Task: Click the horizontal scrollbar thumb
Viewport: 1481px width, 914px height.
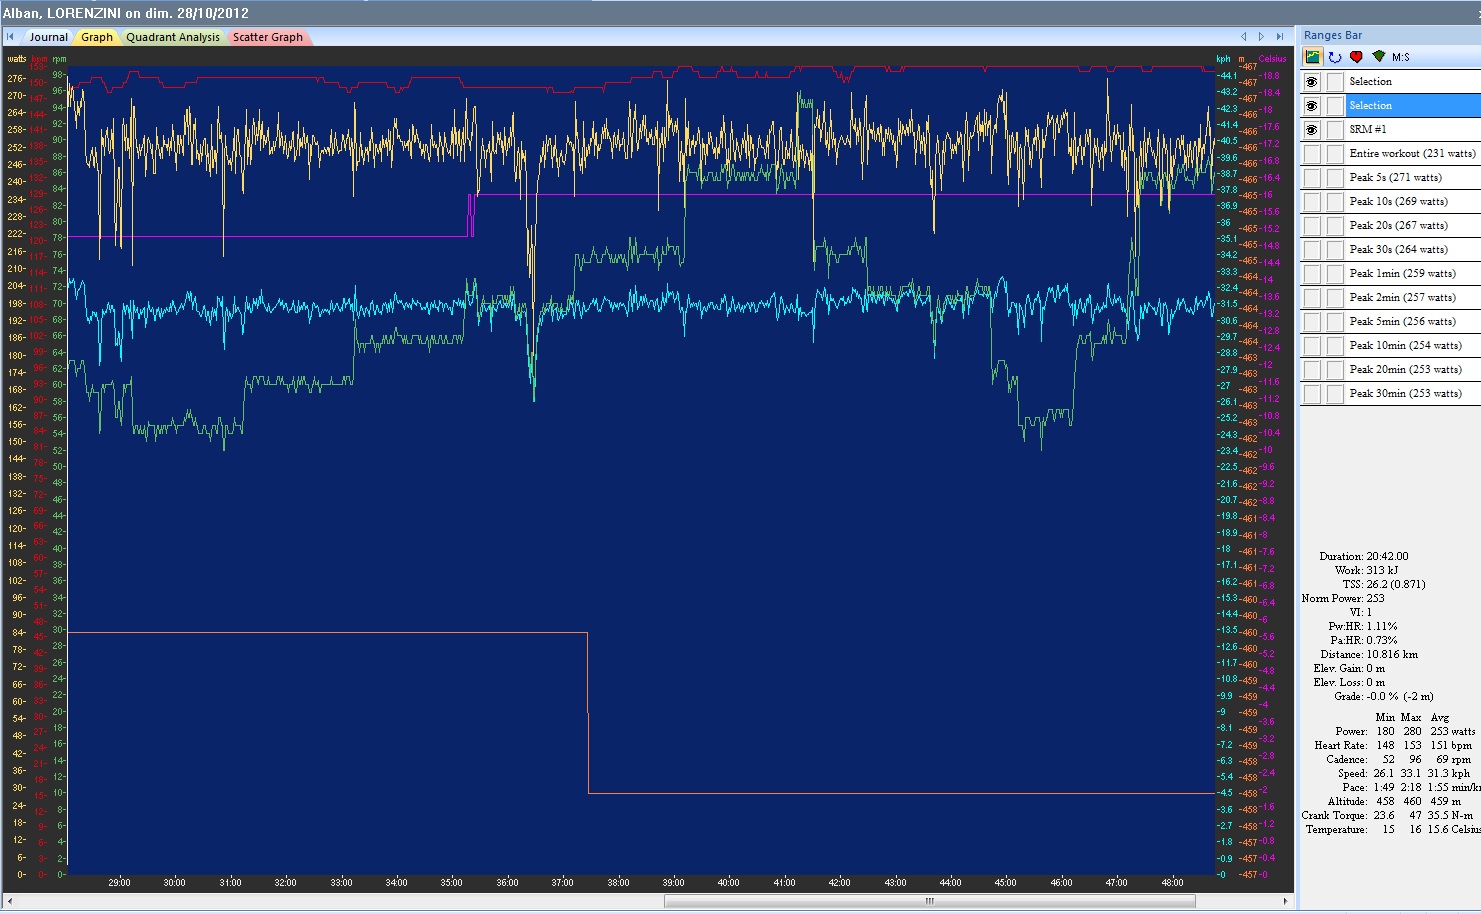Action: 929,902
